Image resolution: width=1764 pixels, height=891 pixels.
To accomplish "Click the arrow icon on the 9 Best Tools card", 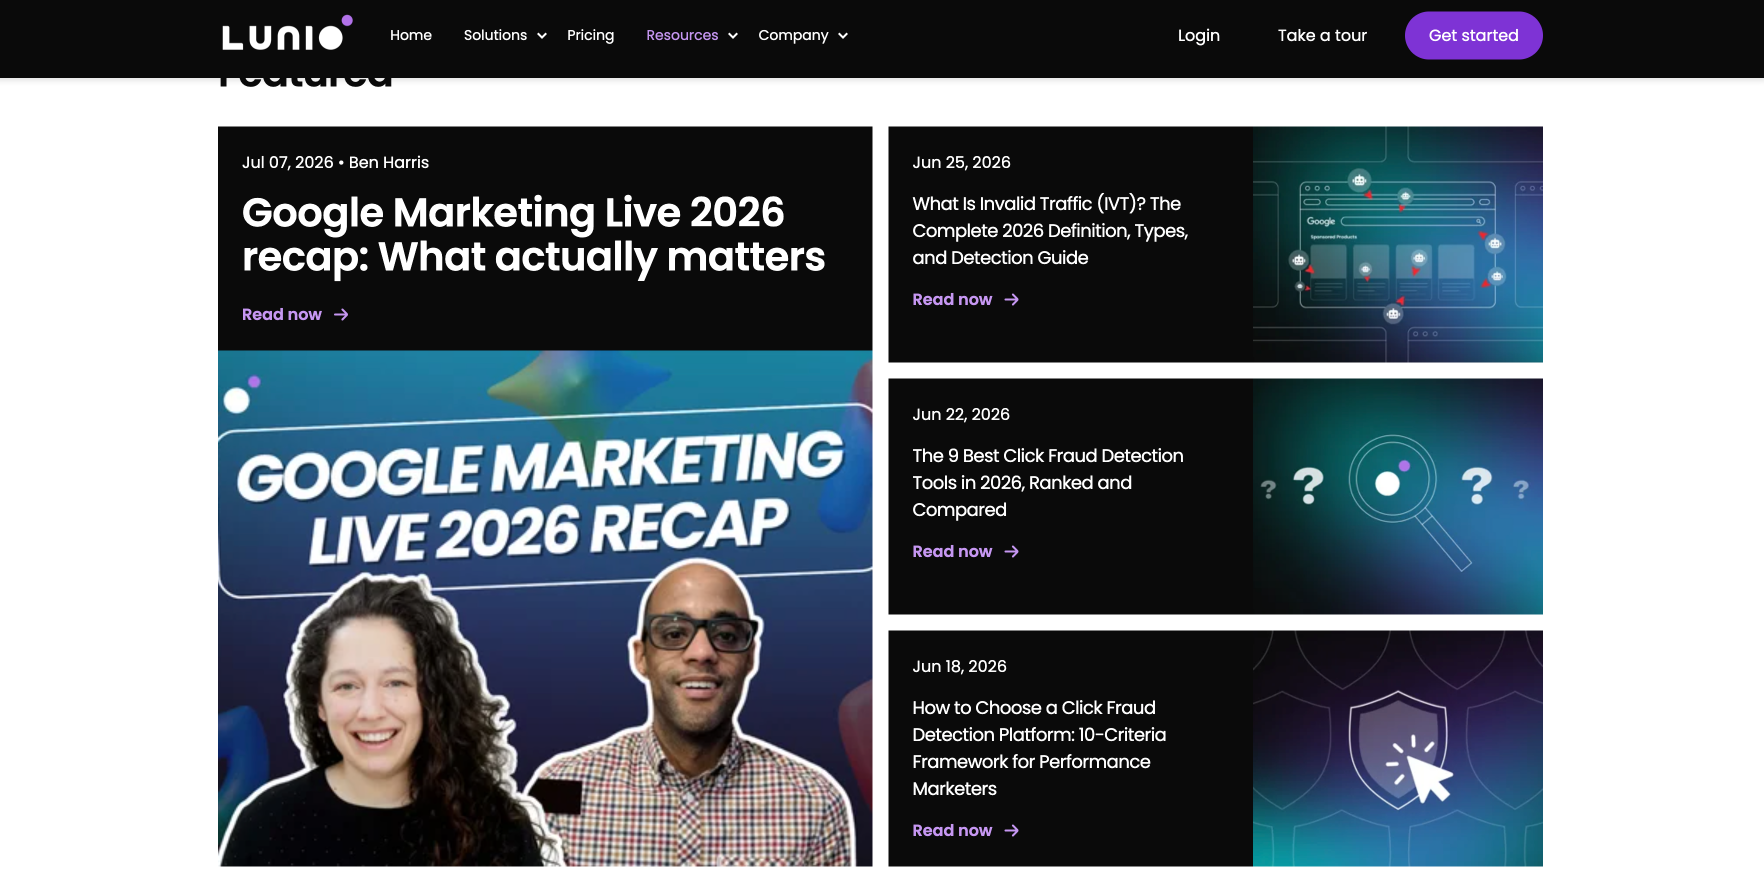I will [x=1012, y=551].
